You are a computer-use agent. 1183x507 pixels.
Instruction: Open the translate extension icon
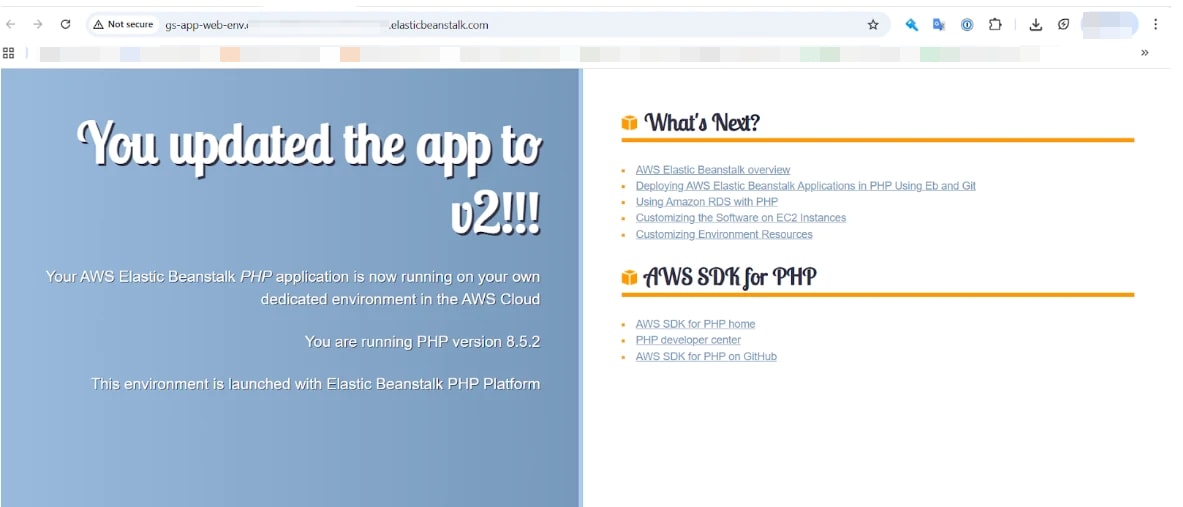click(x=939, y=25)
